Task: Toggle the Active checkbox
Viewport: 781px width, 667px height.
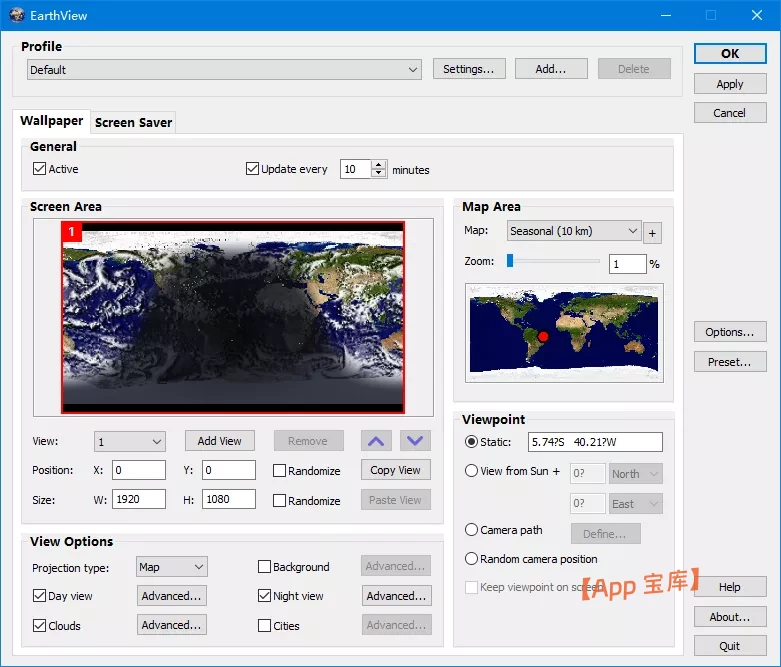Action: point(40,169)
